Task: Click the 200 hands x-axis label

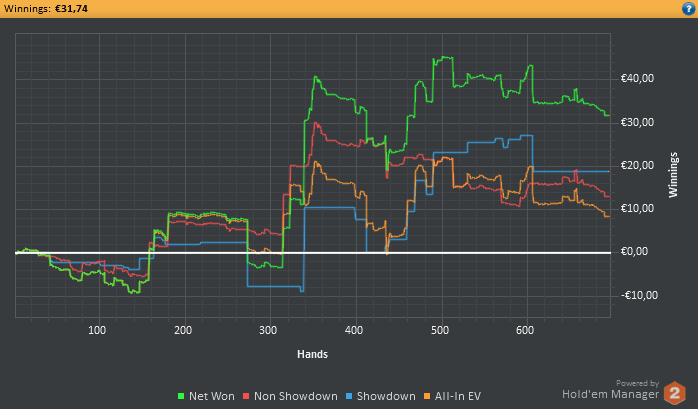Action: [x=183, y=330]
